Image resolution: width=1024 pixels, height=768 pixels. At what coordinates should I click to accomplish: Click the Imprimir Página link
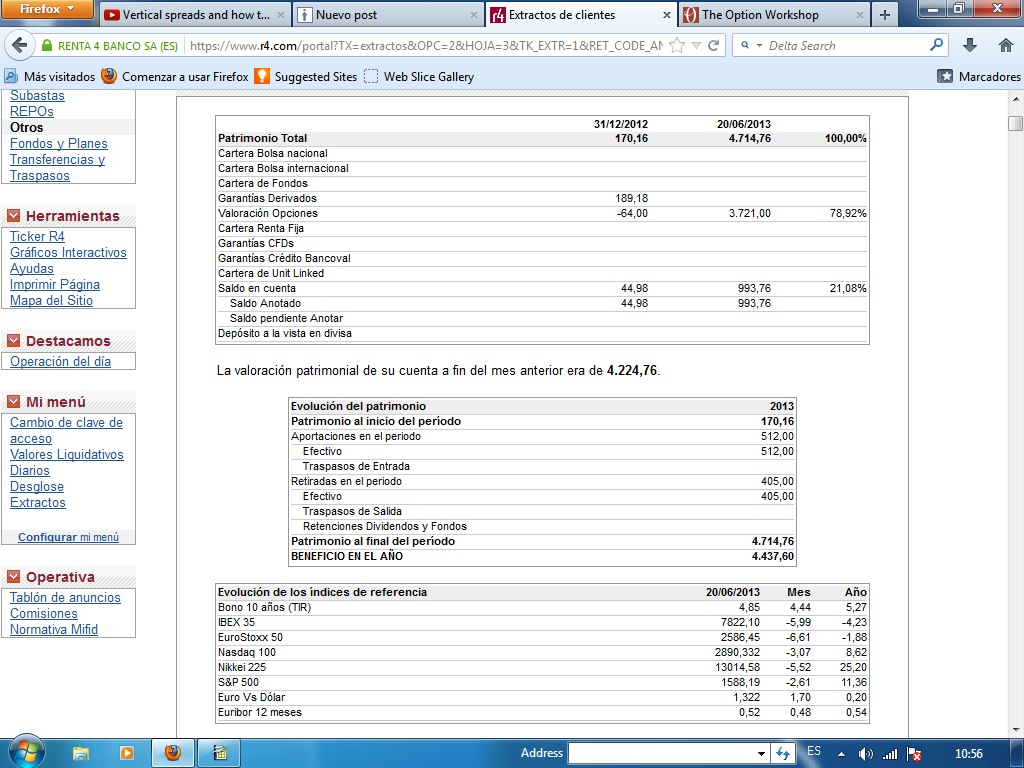coord(55,285)
